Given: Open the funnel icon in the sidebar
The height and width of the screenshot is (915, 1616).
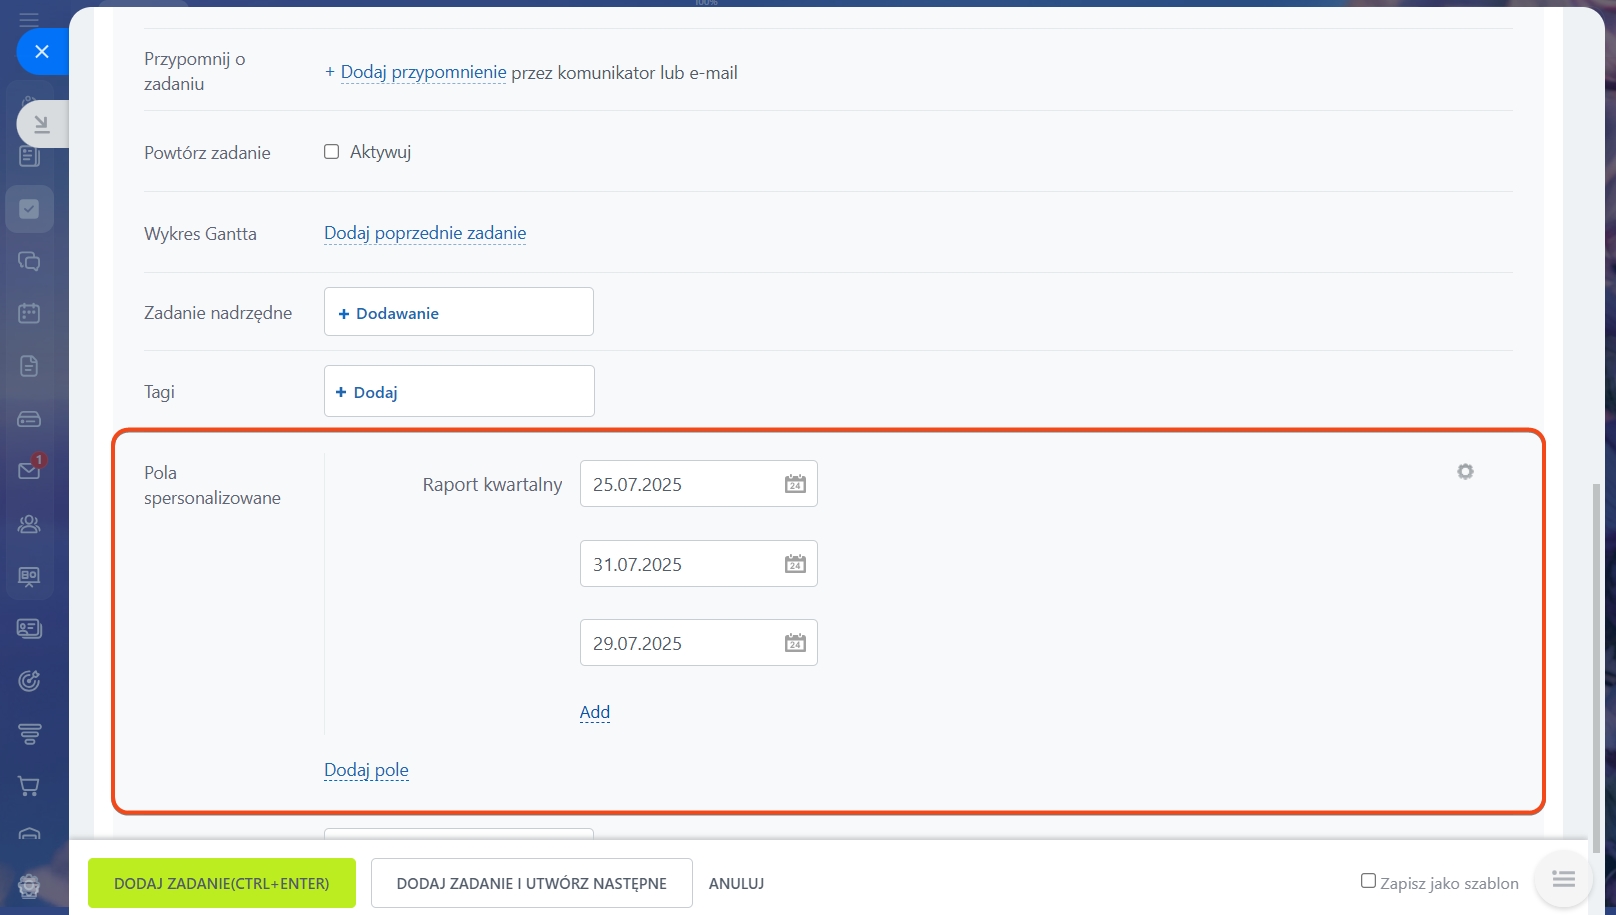Looking at the screenshot, I should (x=29, y=734).
